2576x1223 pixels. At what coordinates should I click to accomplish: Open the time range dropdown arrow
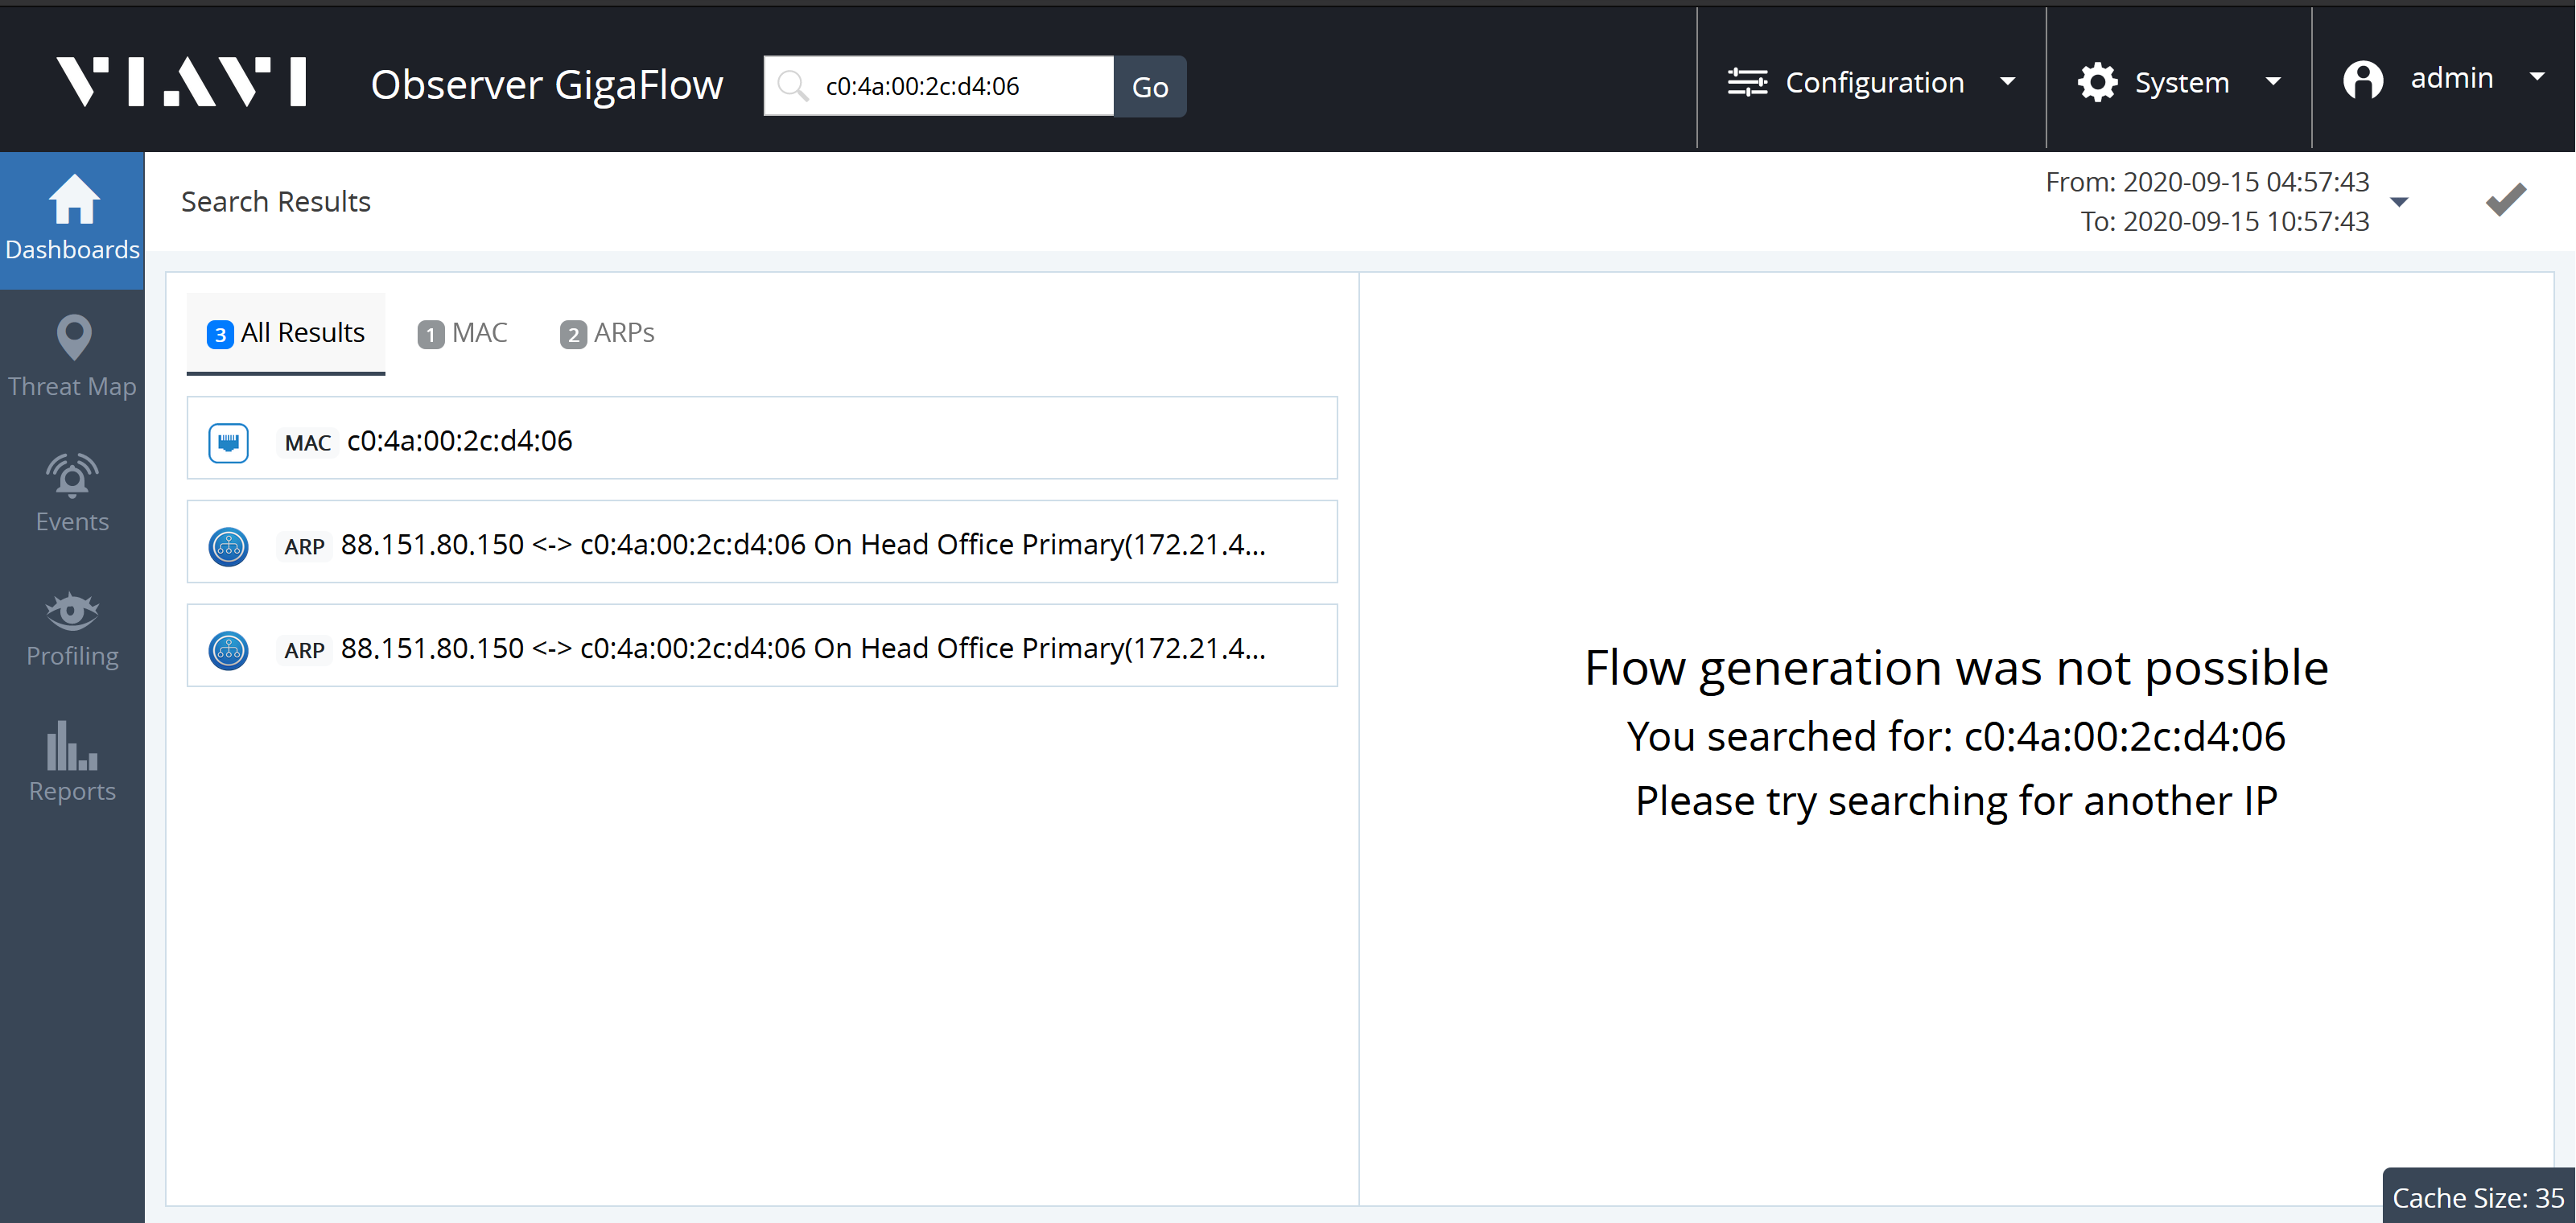point(2399,202)
